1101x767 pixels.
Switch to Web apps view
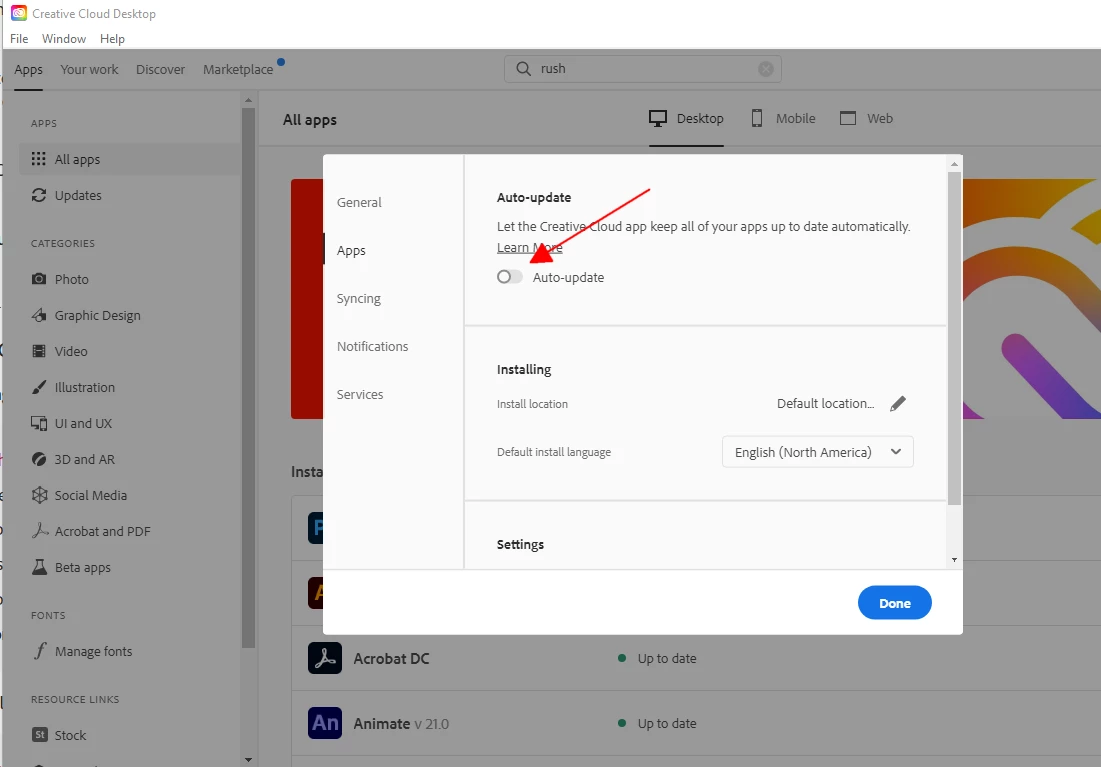866,119
